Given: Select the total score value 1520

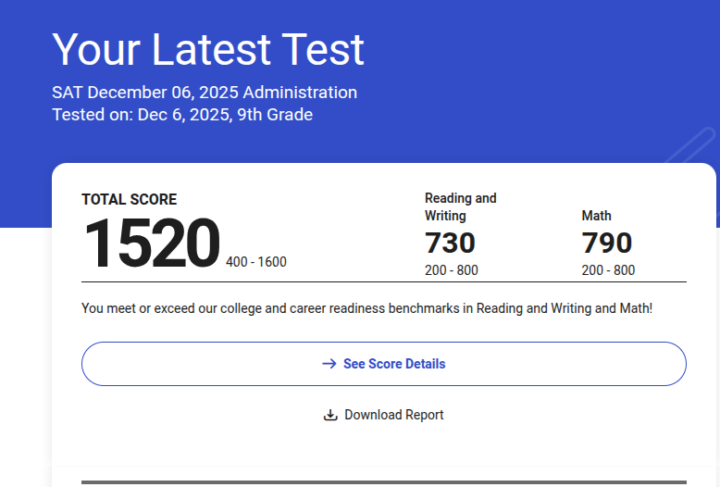Looking at the screenshot, I should pos(152,243).
